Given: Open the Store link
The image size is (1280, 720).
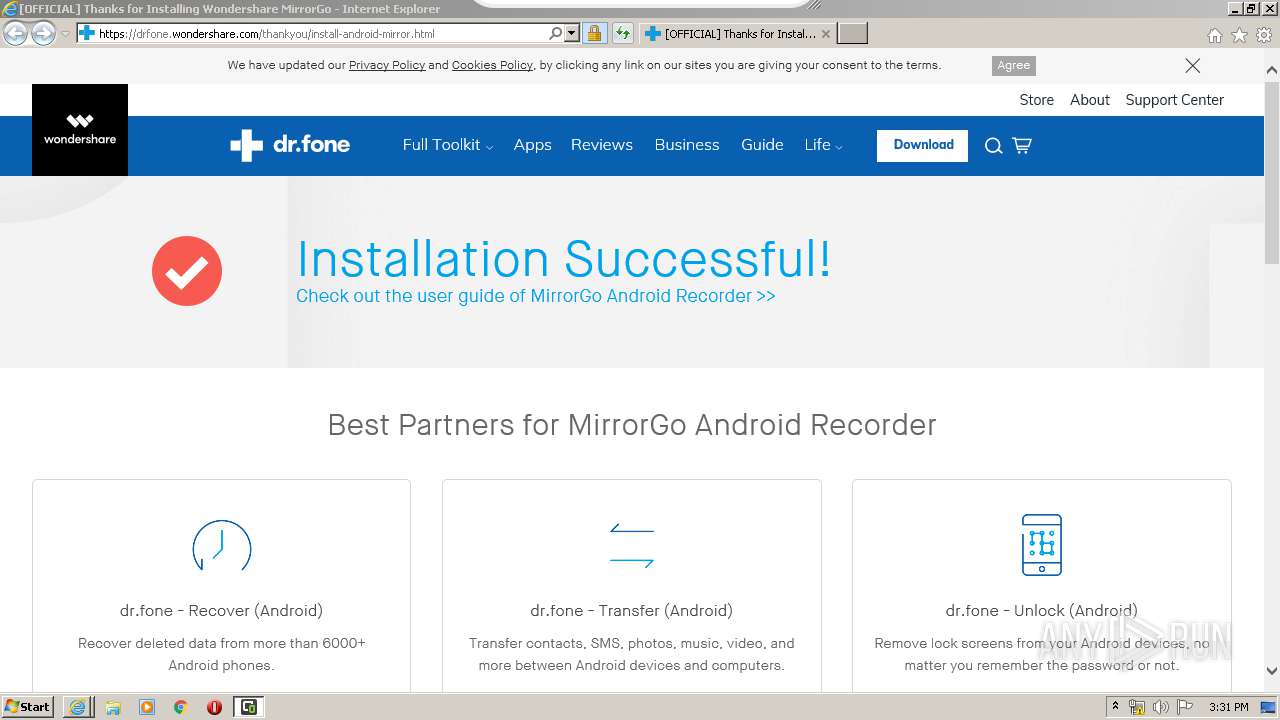Looking at the screenshot, I should tap(1036, 100).
